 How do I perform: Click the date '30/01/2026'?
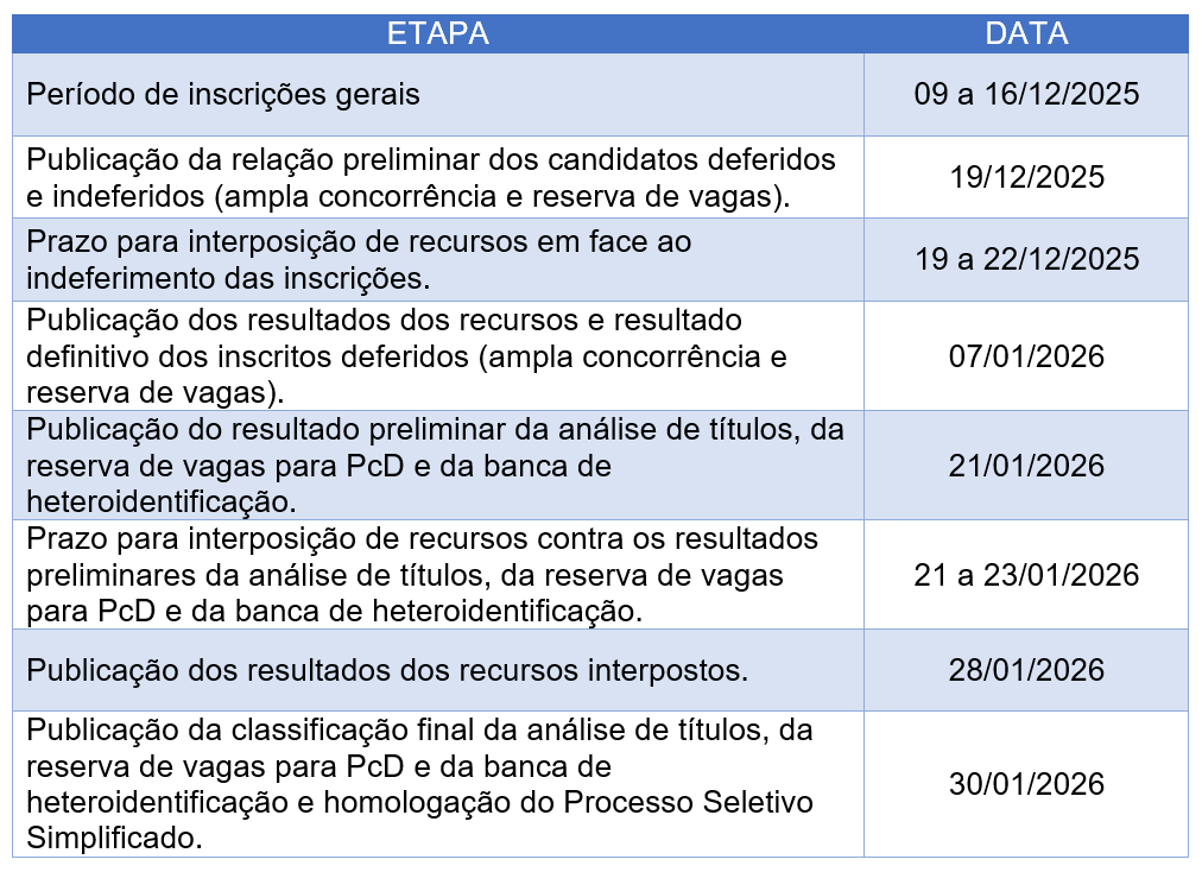tap(1026, 784)
